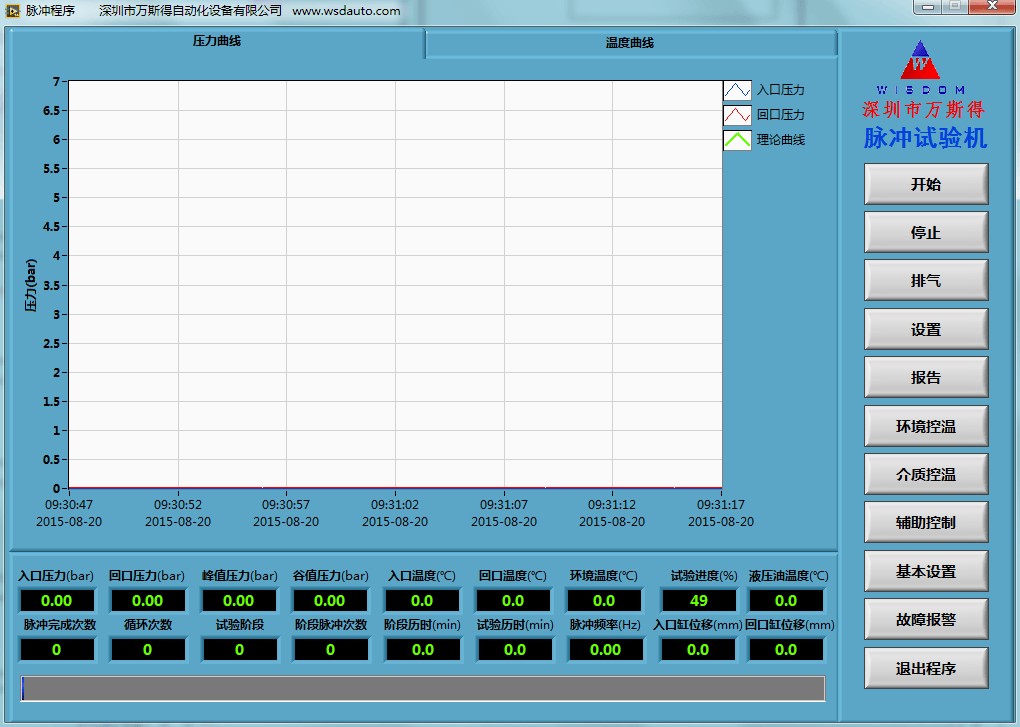Open 环境控温 controls
The width and height of the screenshot is (1020, 727).
click(x=926, y=426)
